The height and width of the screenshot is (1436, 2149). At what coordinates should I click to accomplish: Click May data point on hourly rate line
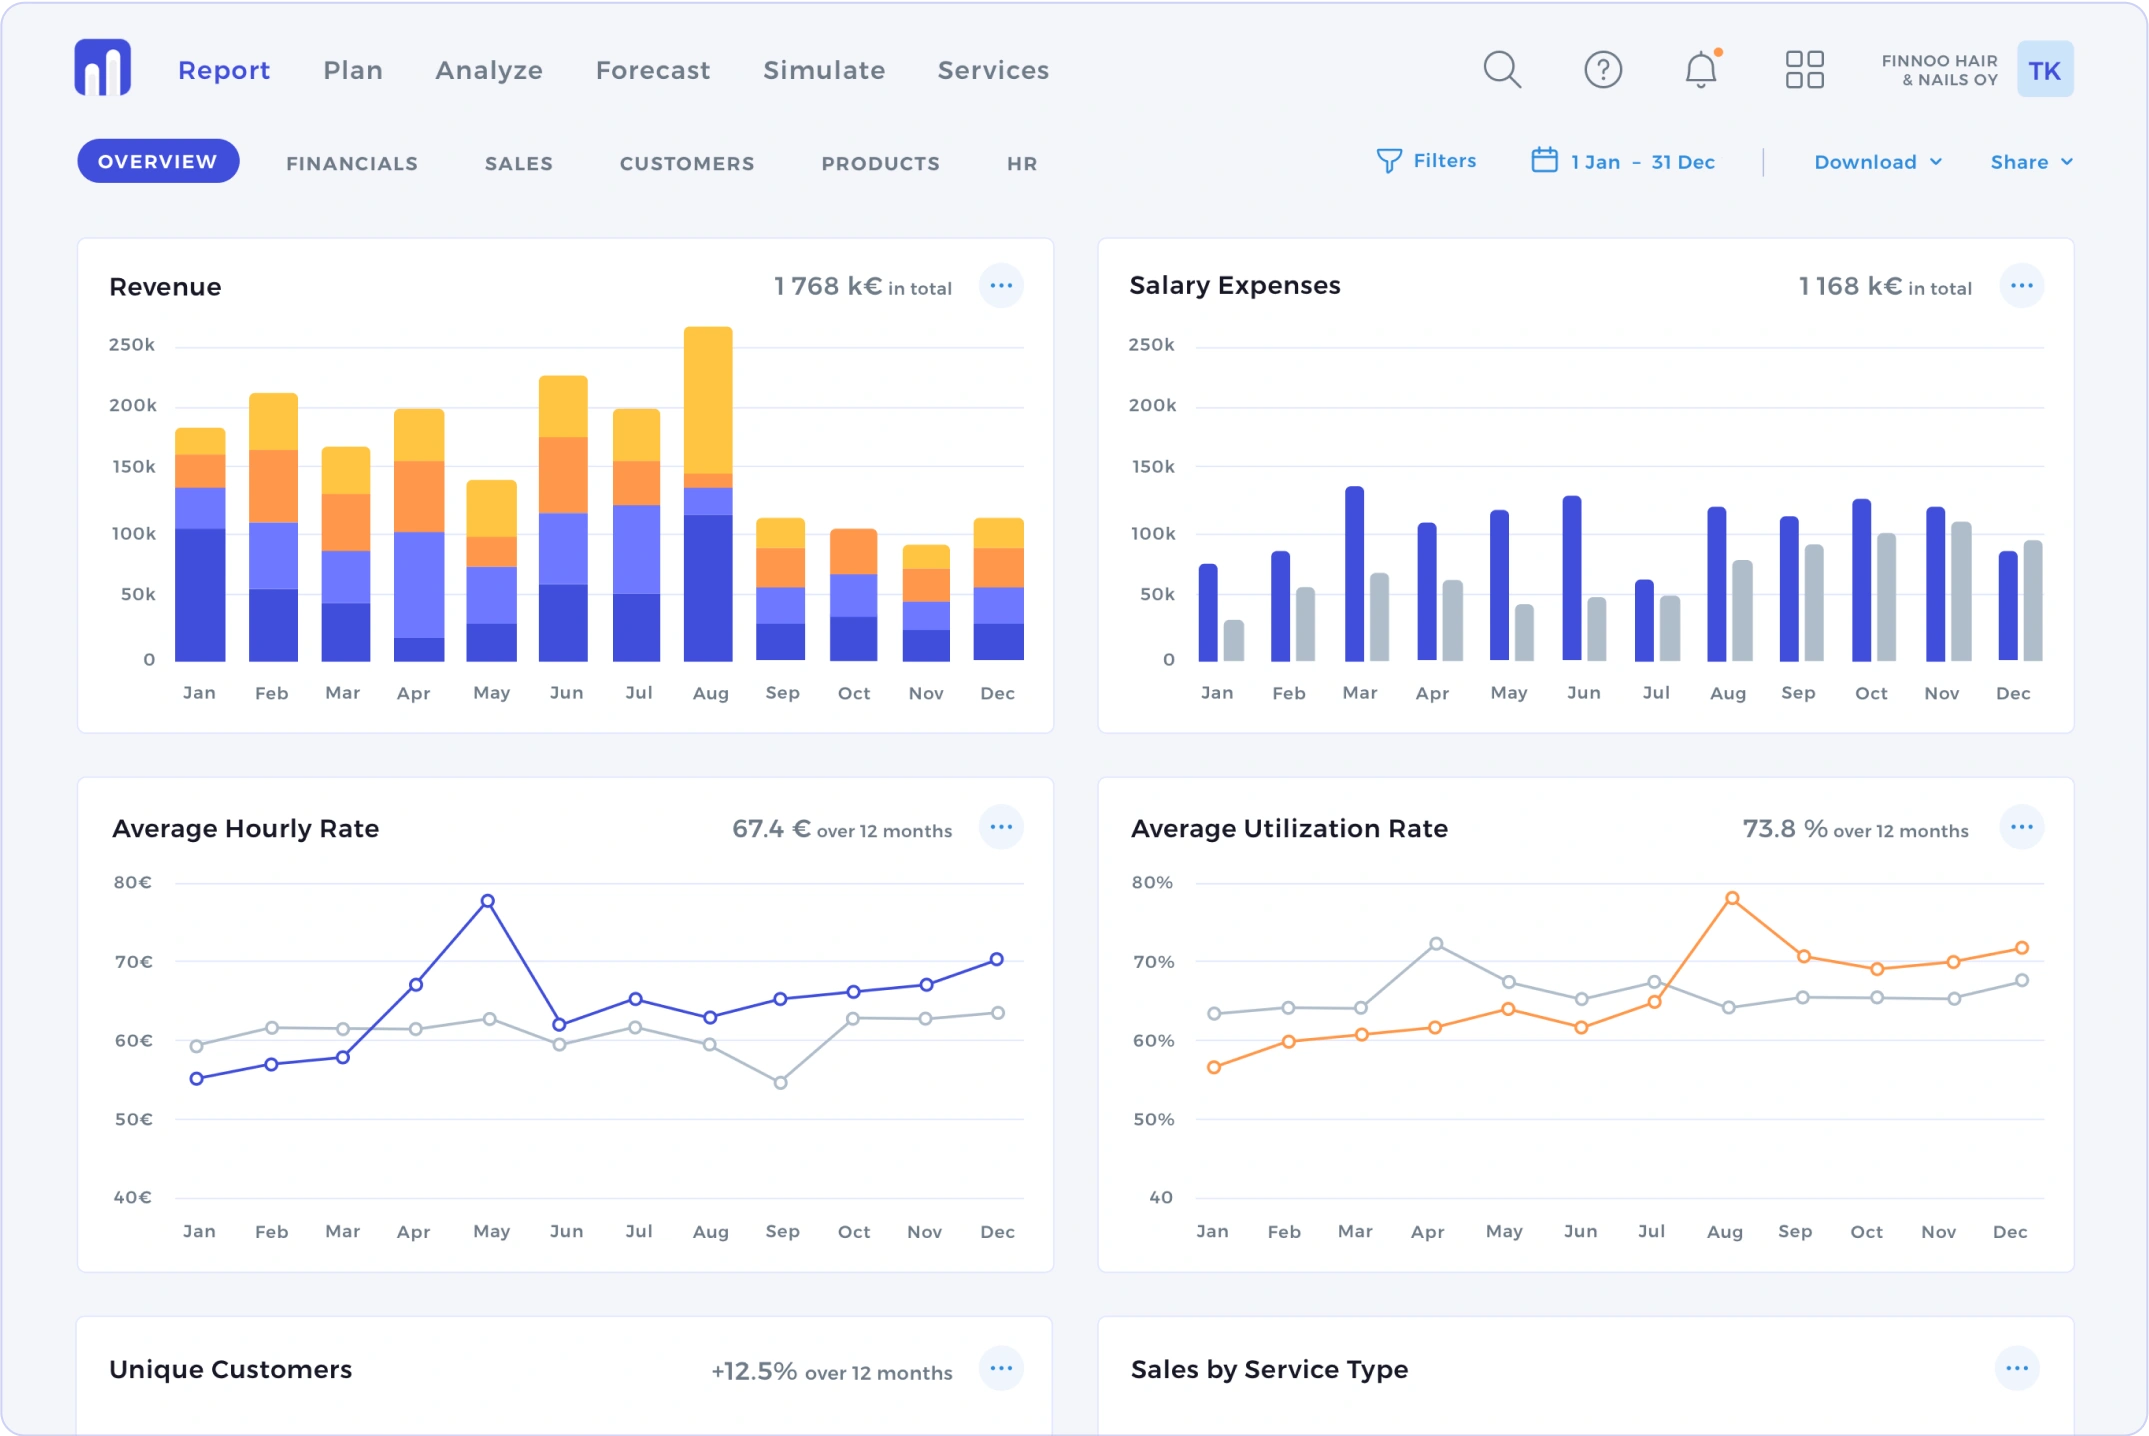tap(488, 901)
